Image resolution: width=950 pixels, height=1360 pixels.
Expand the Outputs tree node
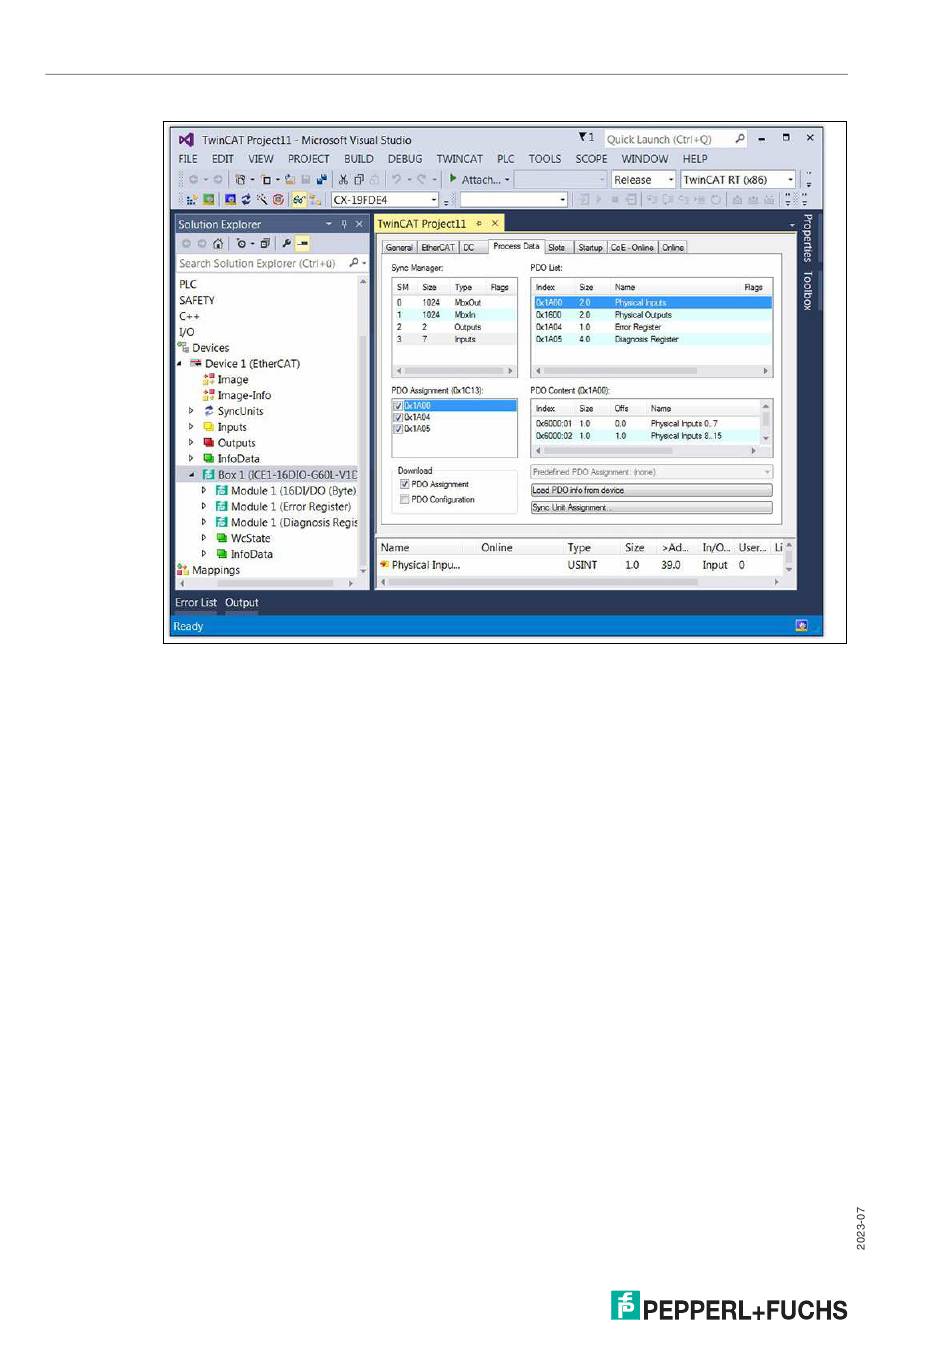(x=192, y=443)
